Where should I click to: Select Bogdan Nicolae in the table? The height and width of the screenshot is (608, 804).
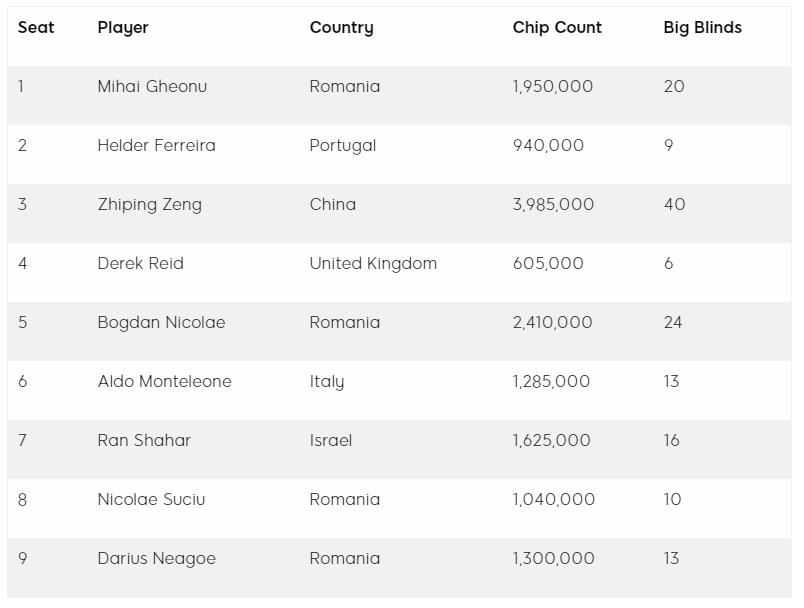(x=161, y=323)
